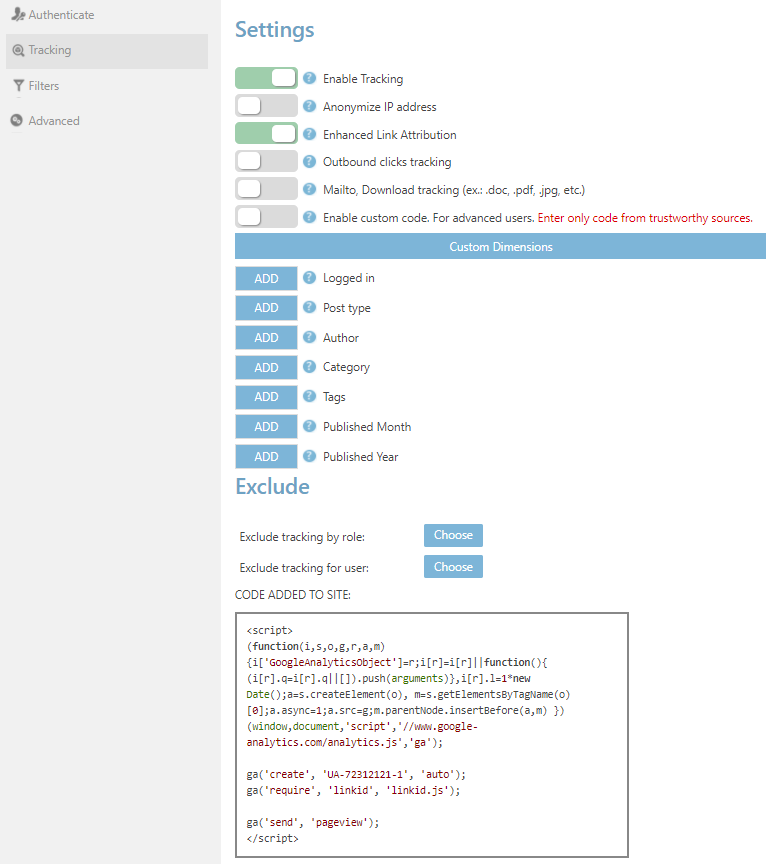Choose roles to exclude from tracking

pos(453,535)
